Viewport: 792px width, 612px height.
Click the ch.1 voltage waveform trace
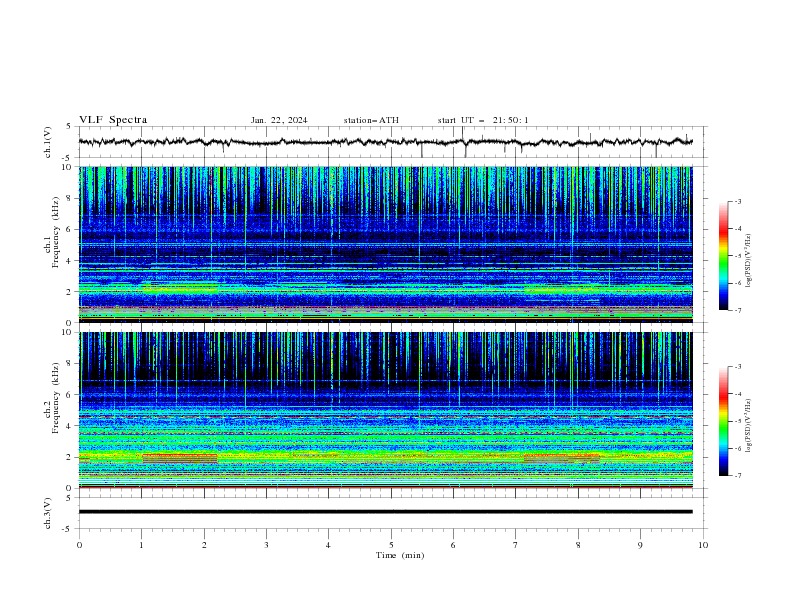pos(385,142)
